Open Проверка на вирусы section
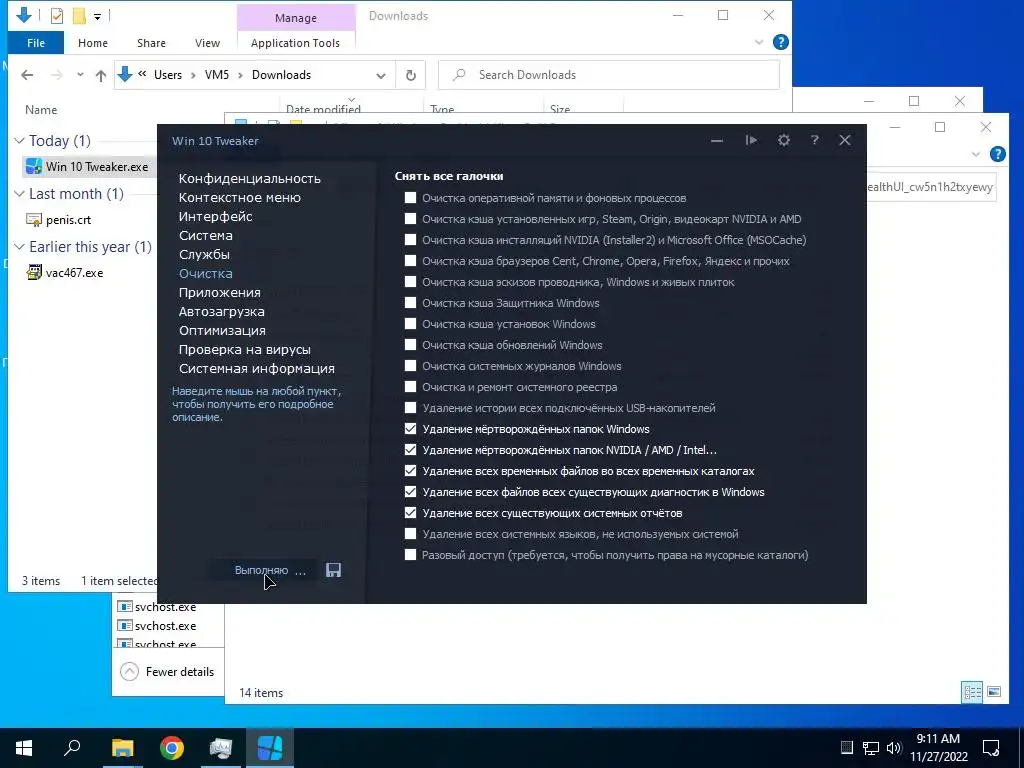 pos(245,349)
